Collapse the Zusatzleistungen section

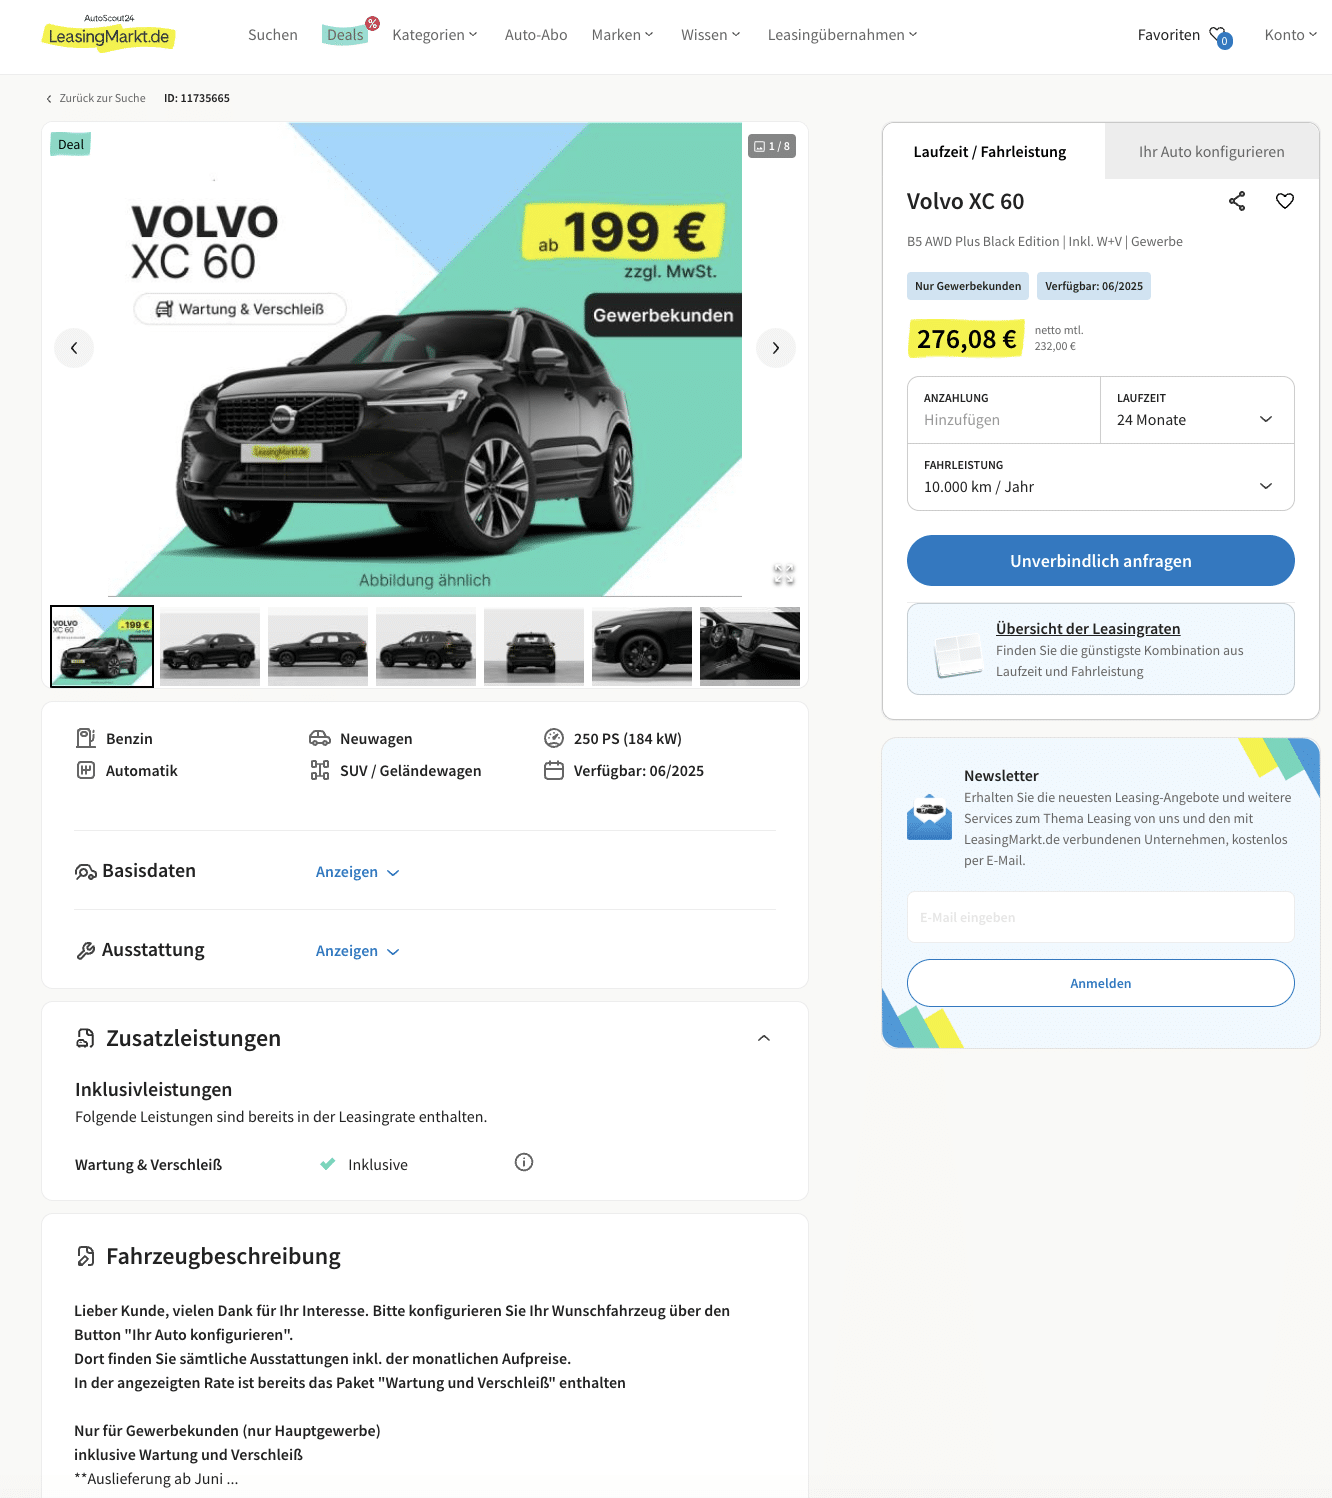coord(764,1038)
